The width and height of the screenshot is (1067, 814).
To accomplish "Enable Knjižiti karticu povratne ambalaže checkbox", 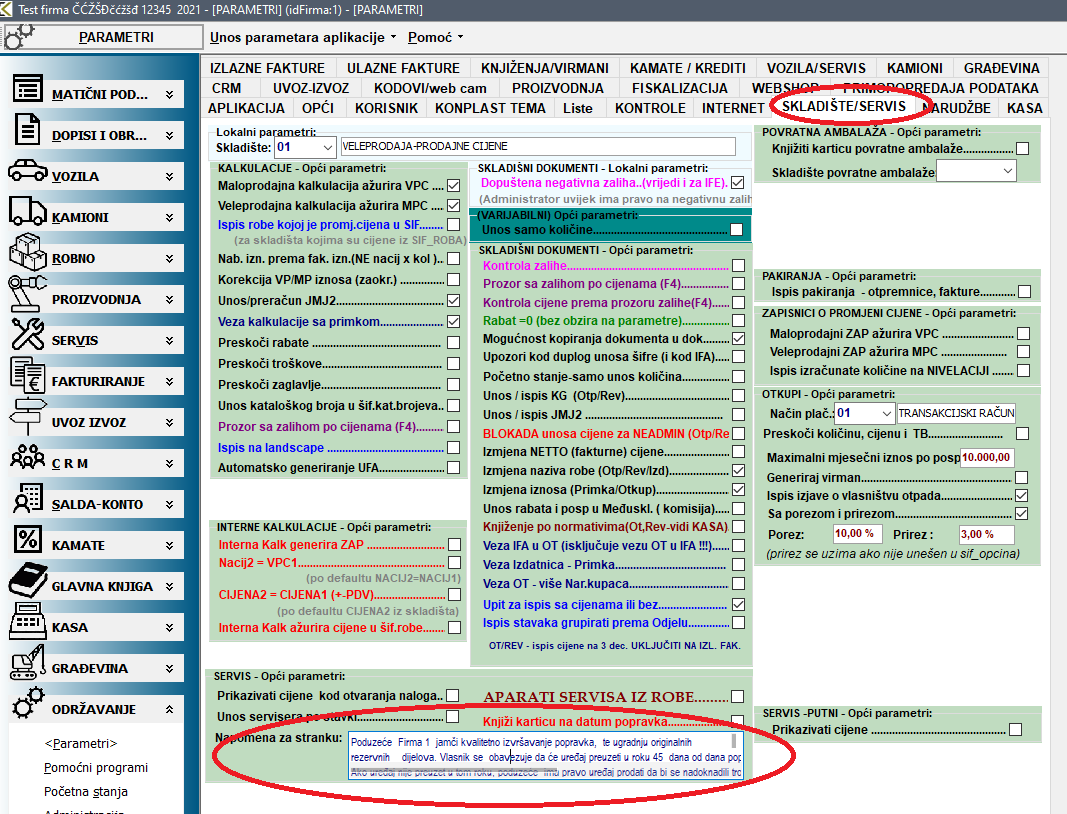I will pyautogui.click(x=1022, y=149).
